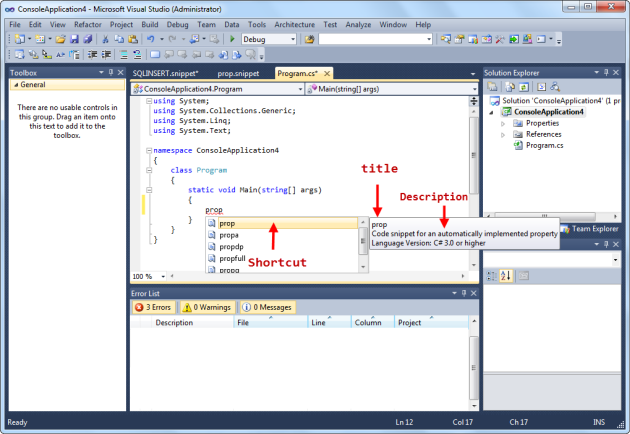Click the Undo toolbar icon
This screenshot has width=630, height=434.
[x=150, y=39]
